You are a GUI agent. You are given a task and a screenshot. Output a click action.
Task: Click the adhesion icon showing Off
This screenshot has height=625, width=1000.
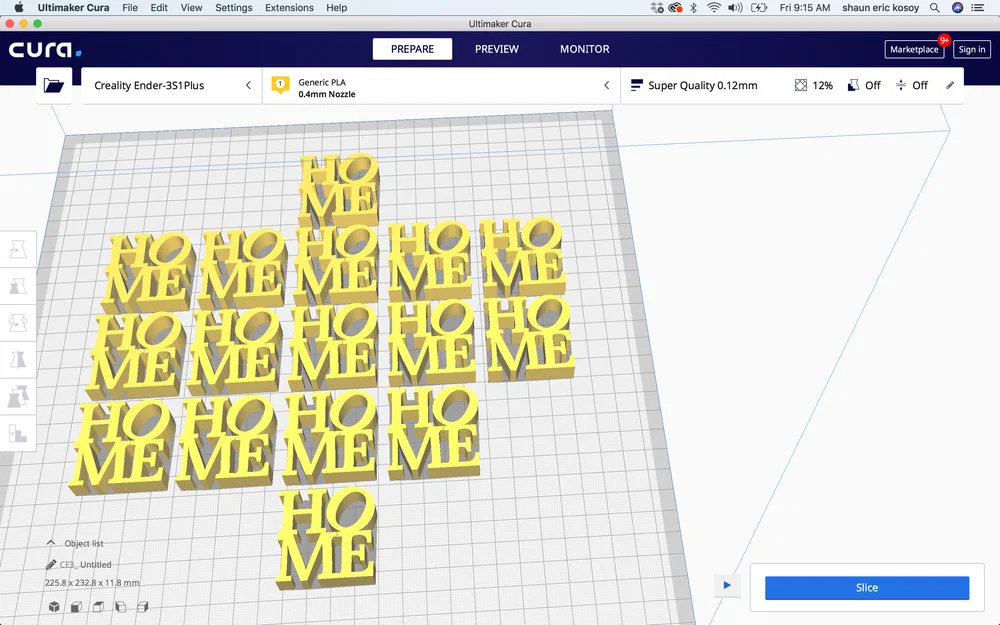901,85
